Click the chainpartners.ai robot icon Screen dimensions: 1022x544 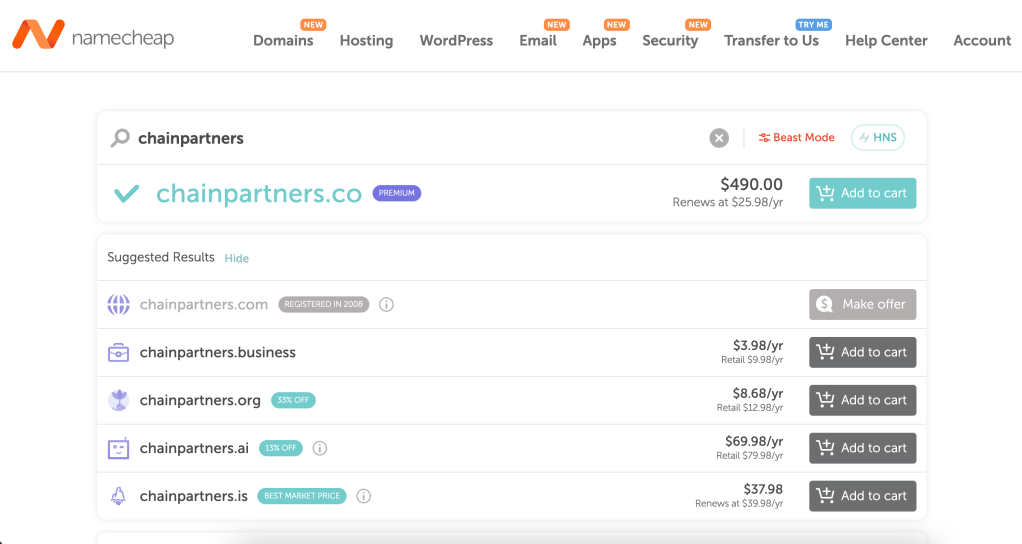pyautogui.click(x=118, y=448)
